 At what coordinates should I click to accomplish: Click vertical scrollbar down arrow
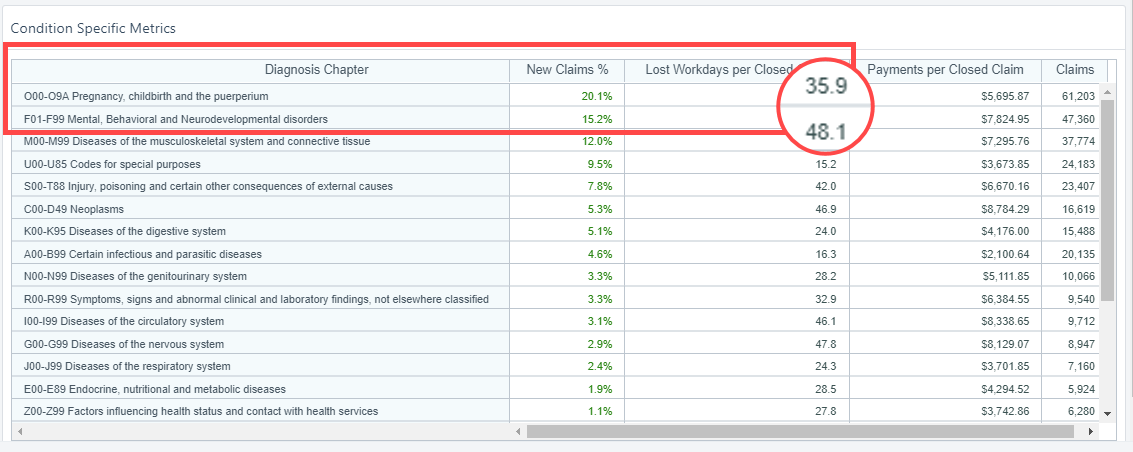(x=1109, y=413)
